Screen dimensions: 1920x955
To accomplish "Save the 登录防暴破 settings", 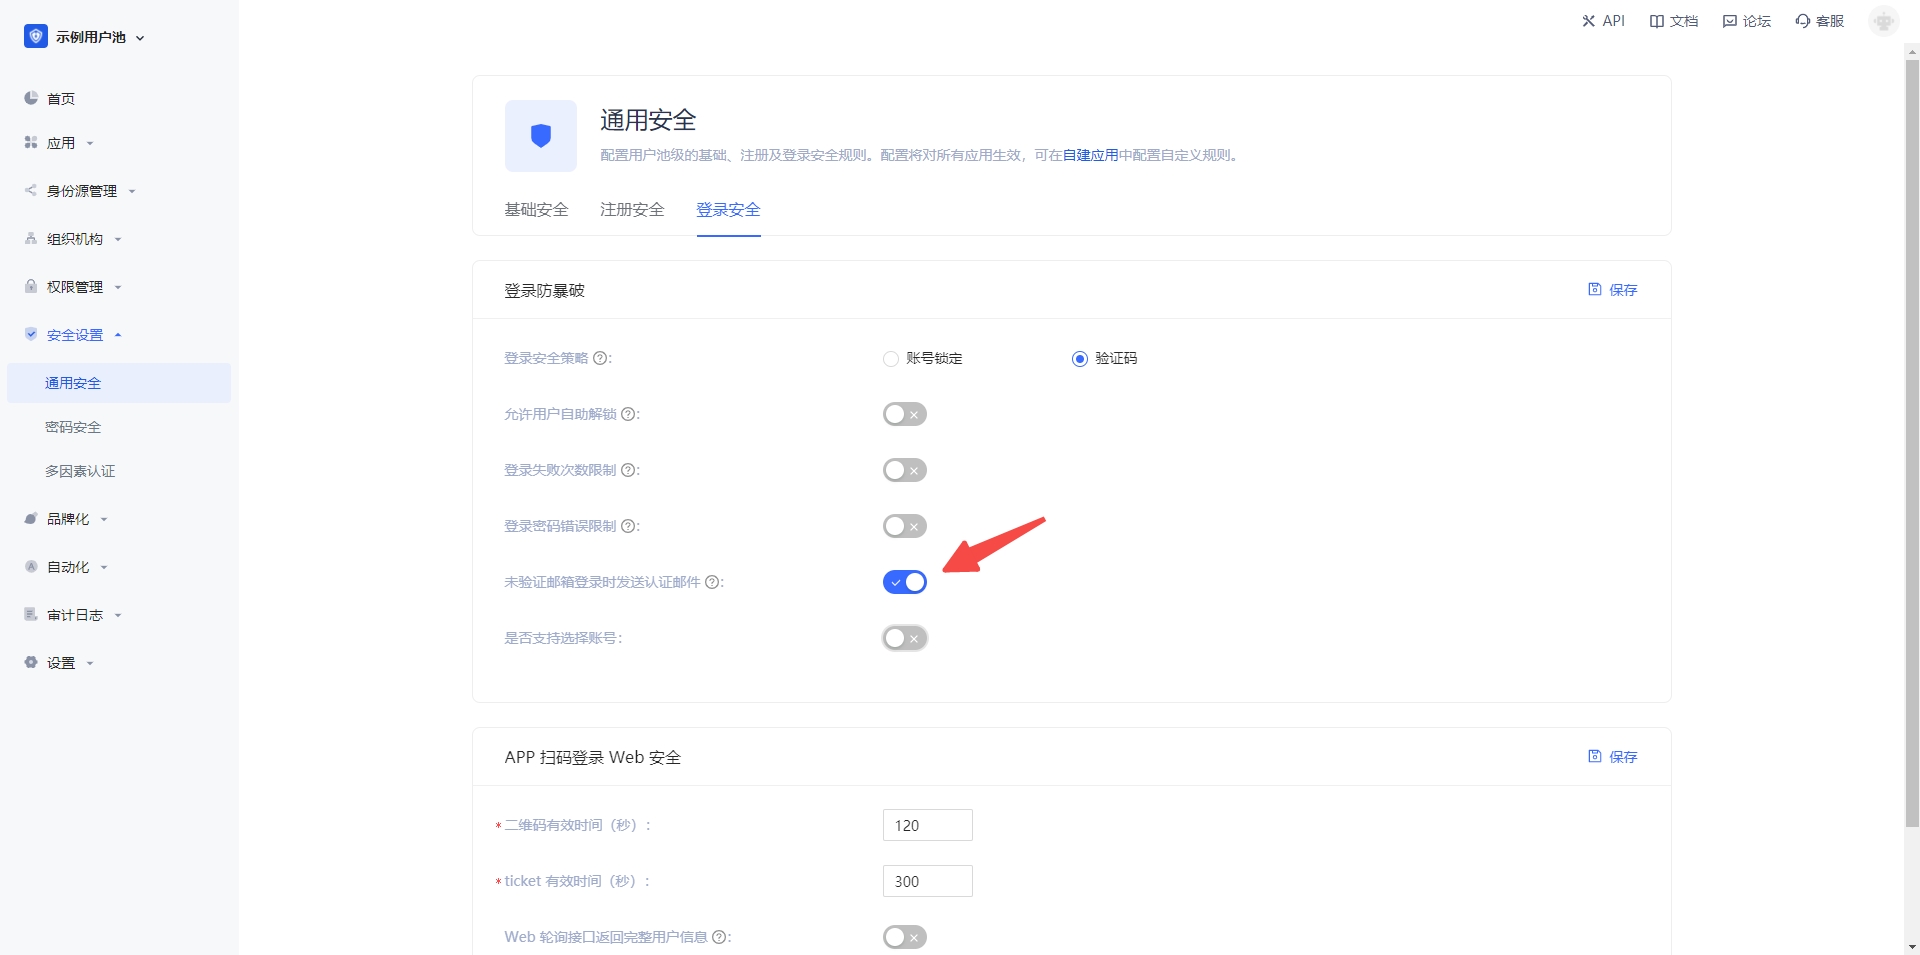I will coord(1612,290).
